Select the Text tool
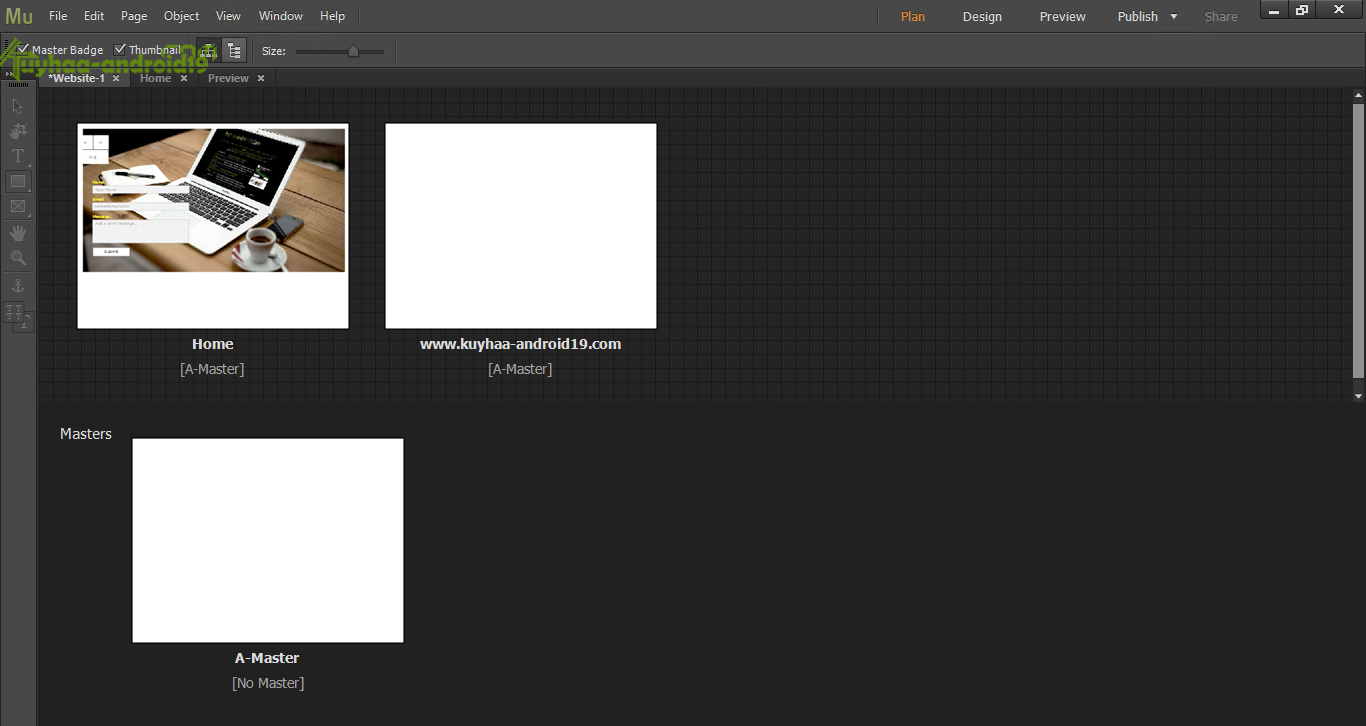 [17, 156]
